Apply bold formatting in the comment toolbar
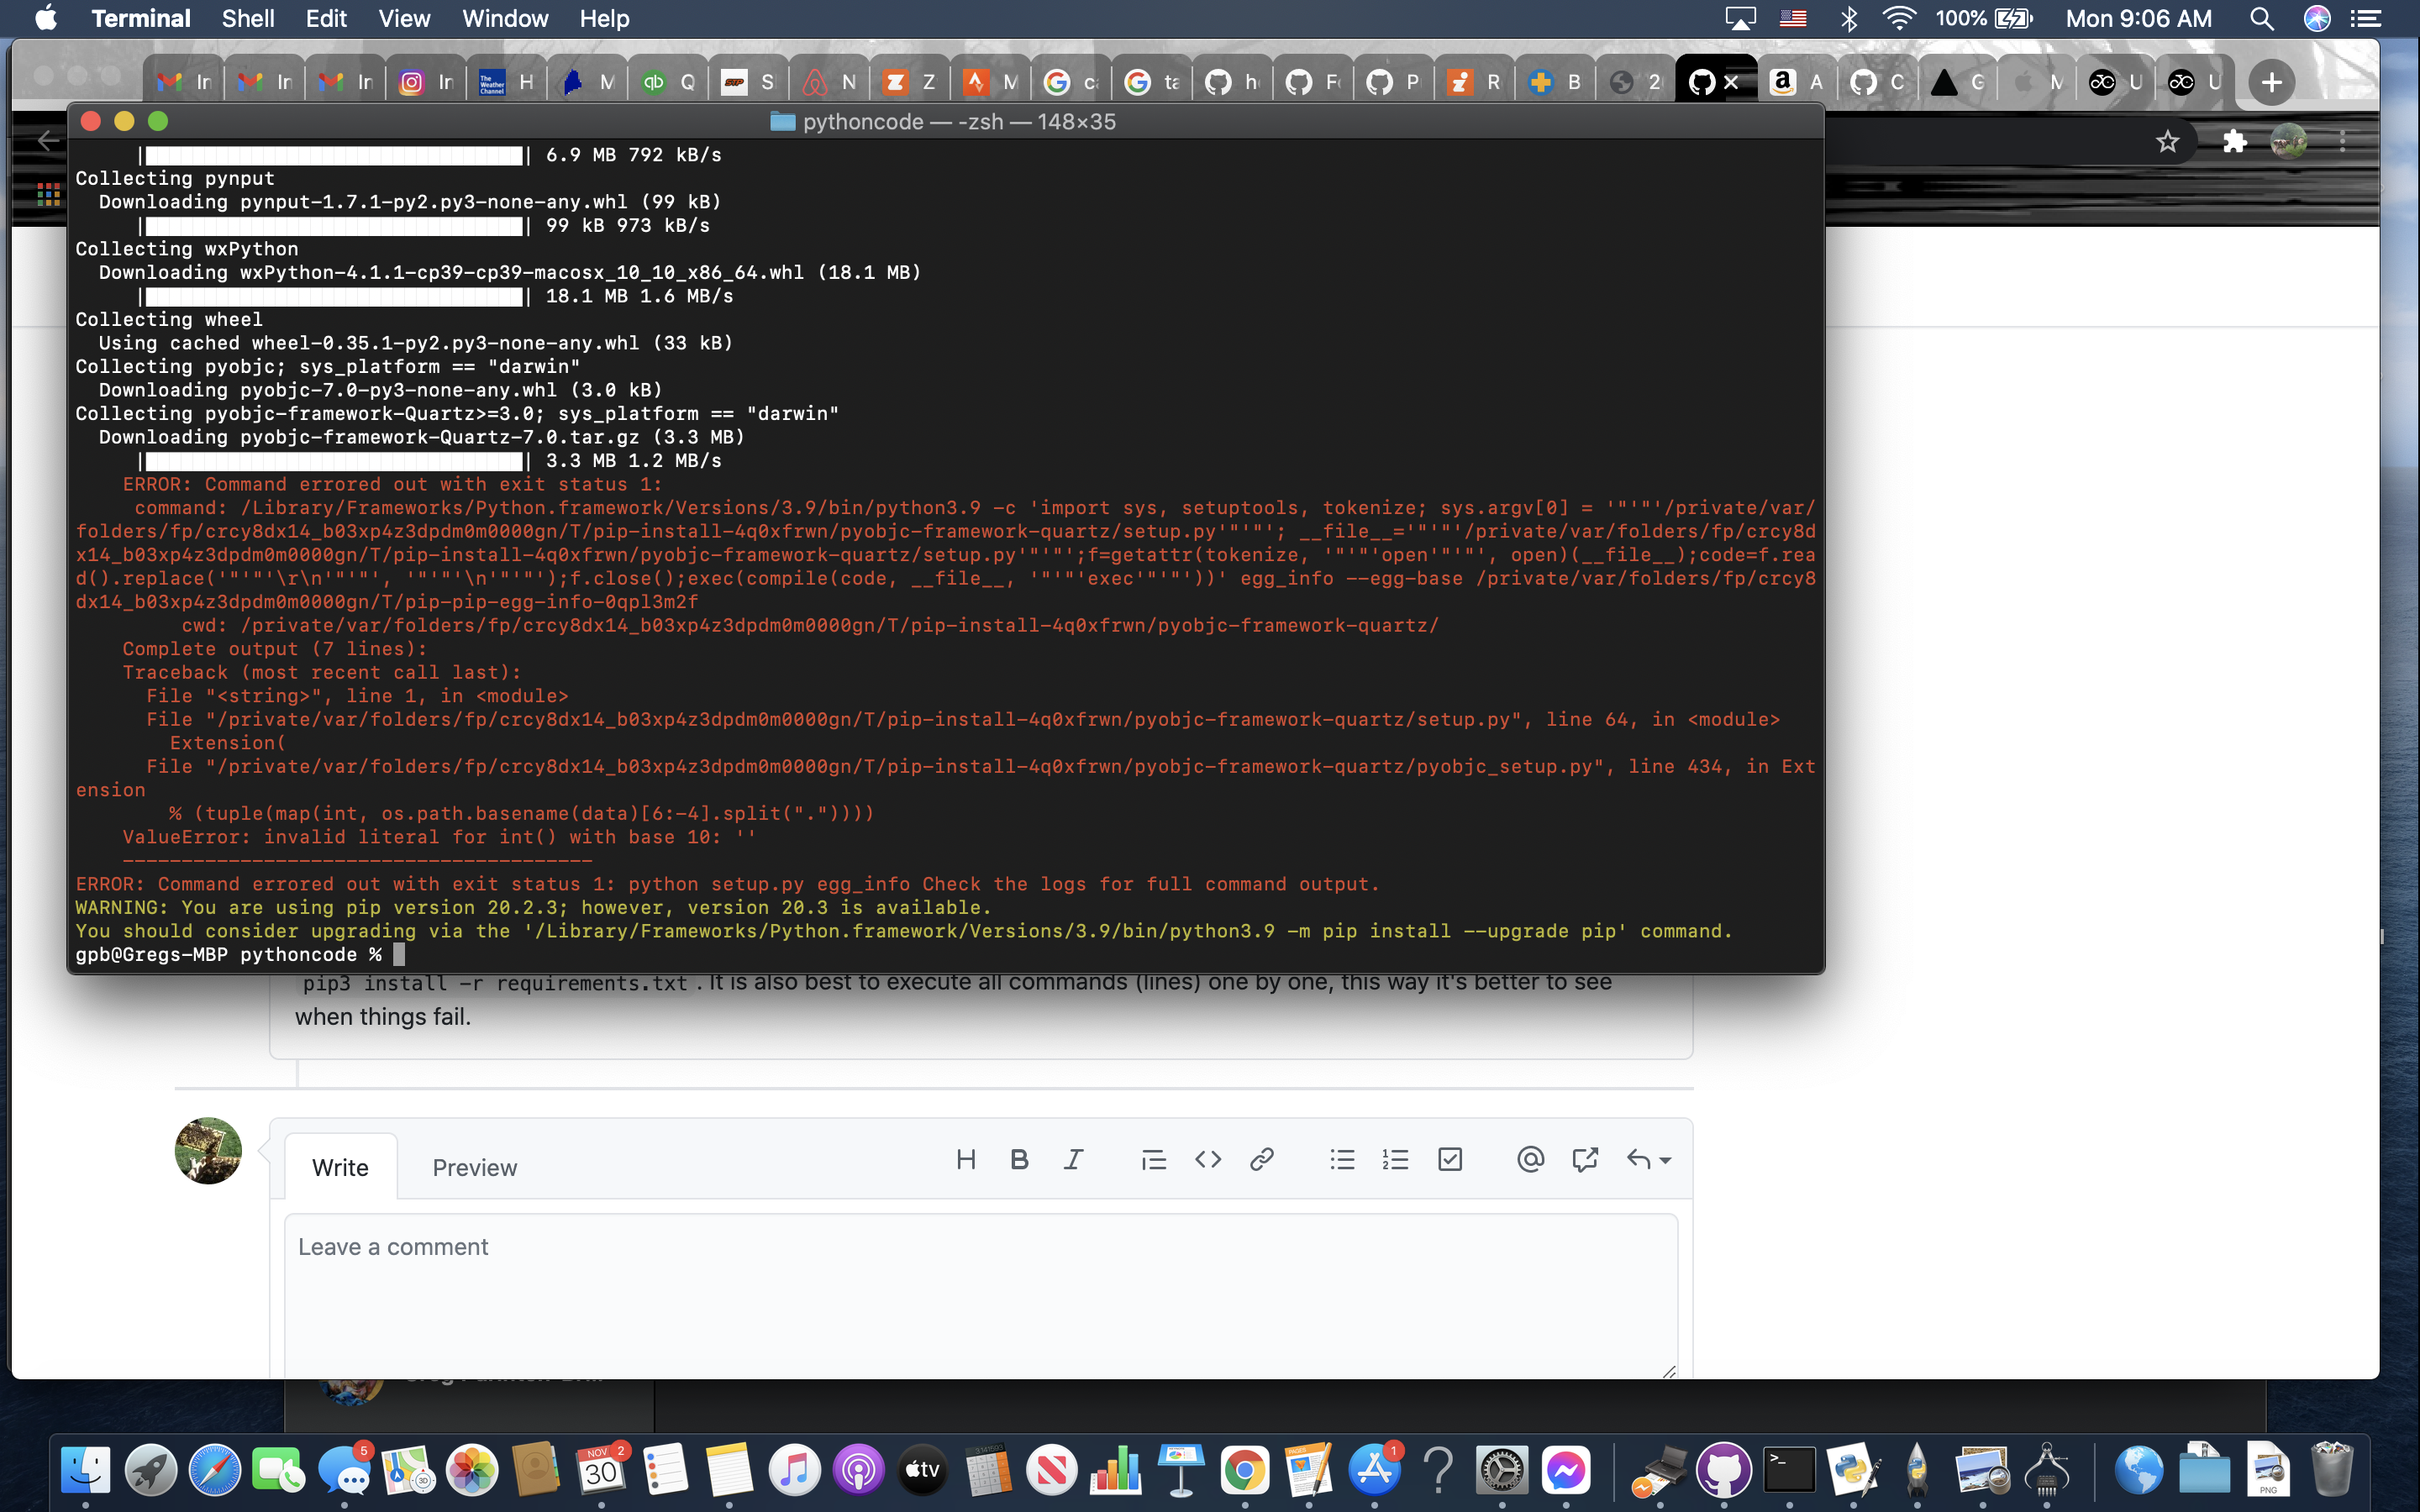 click(1019, 1159)
